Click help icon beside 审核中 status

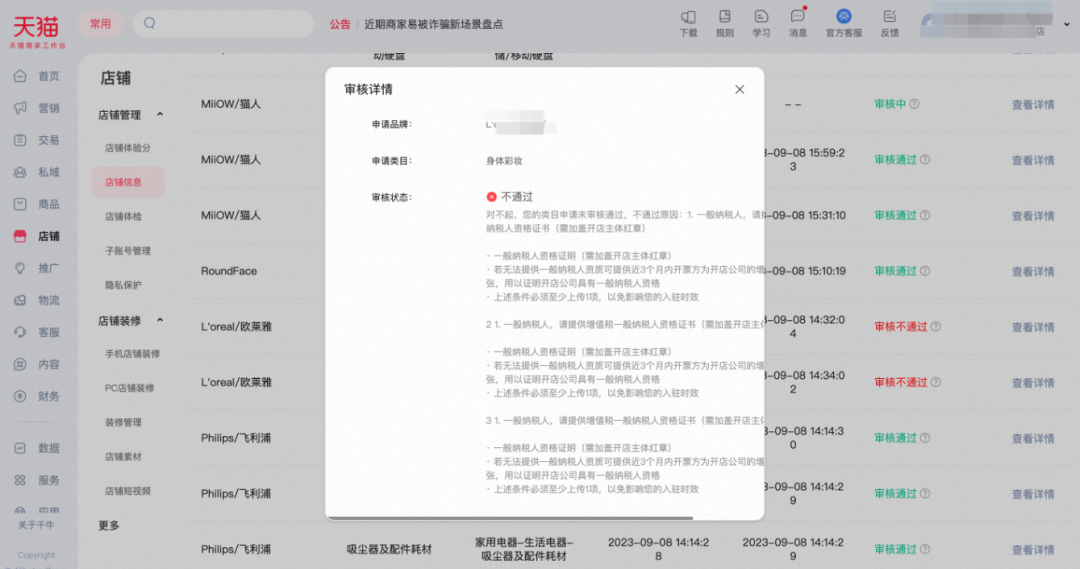[x=914, y=104]
